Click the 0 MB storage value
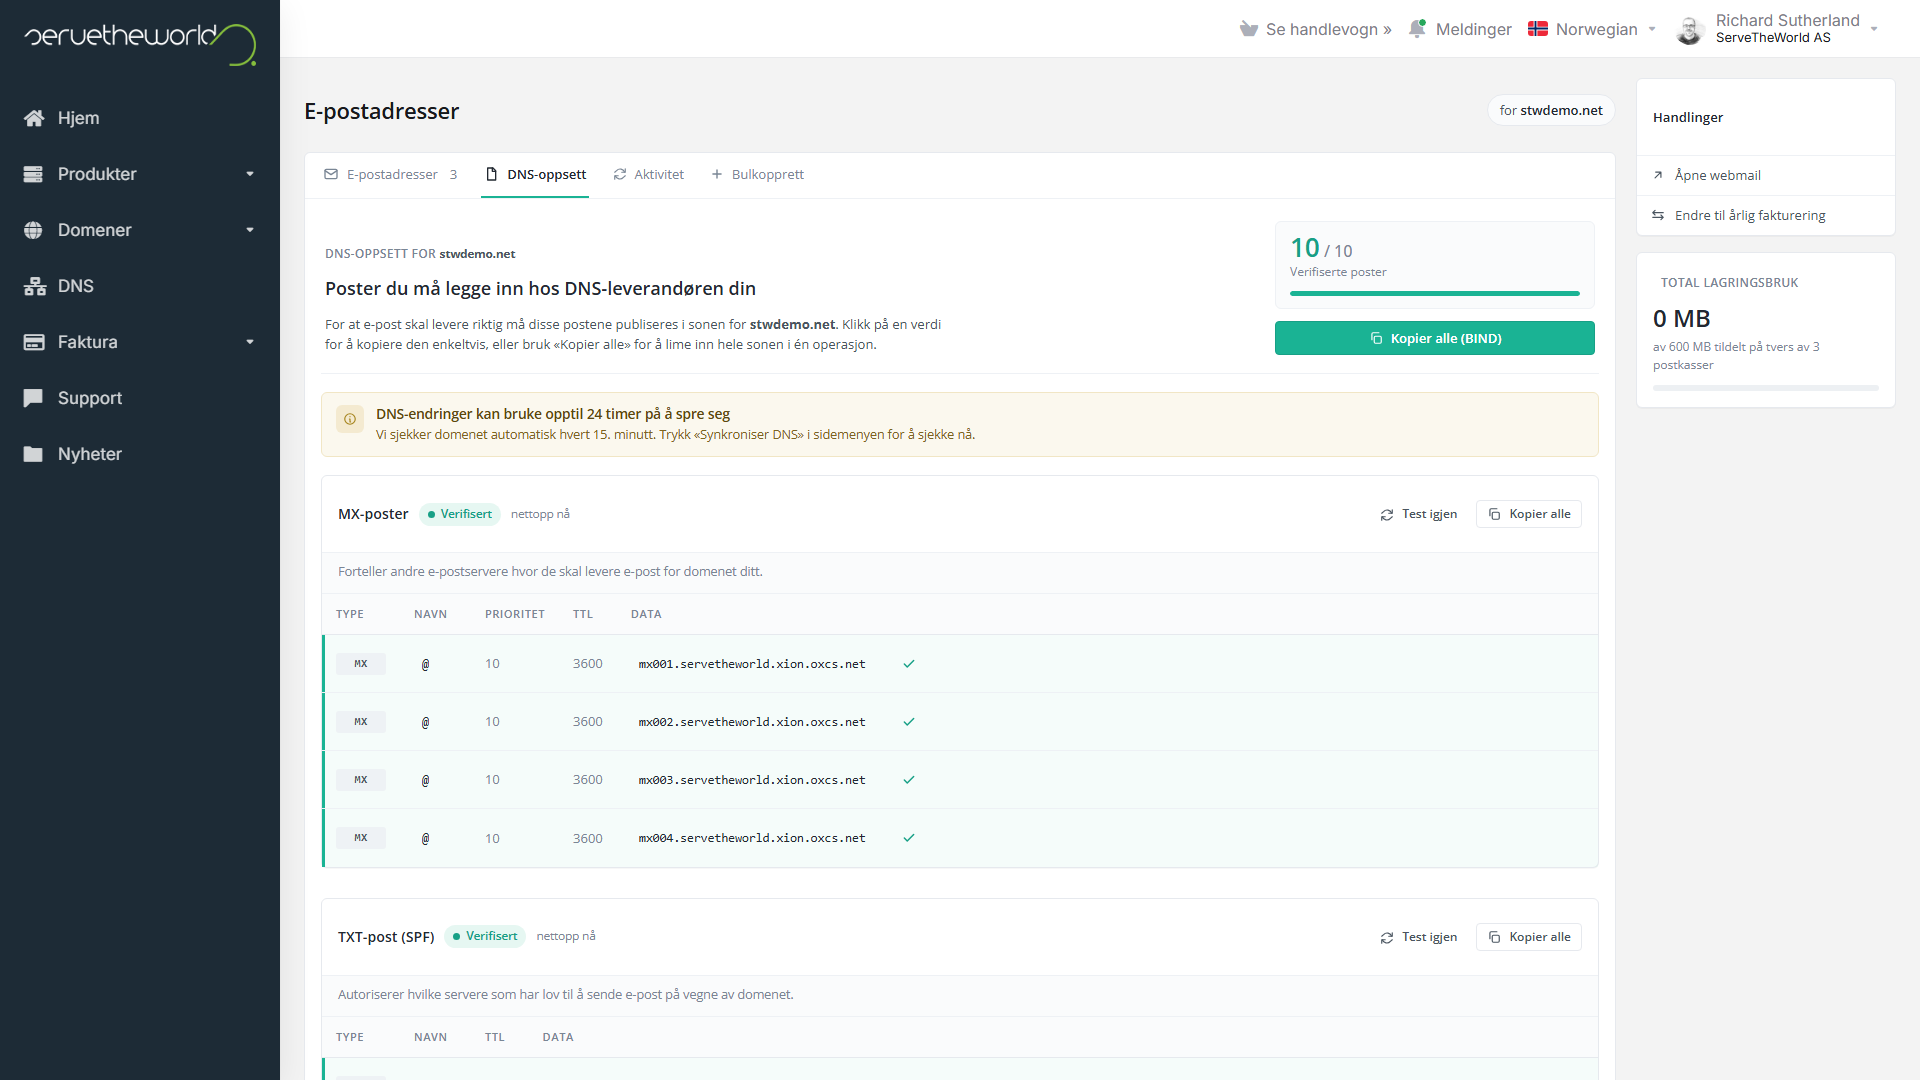The image size is (1920, 1080). [1682, 319]
